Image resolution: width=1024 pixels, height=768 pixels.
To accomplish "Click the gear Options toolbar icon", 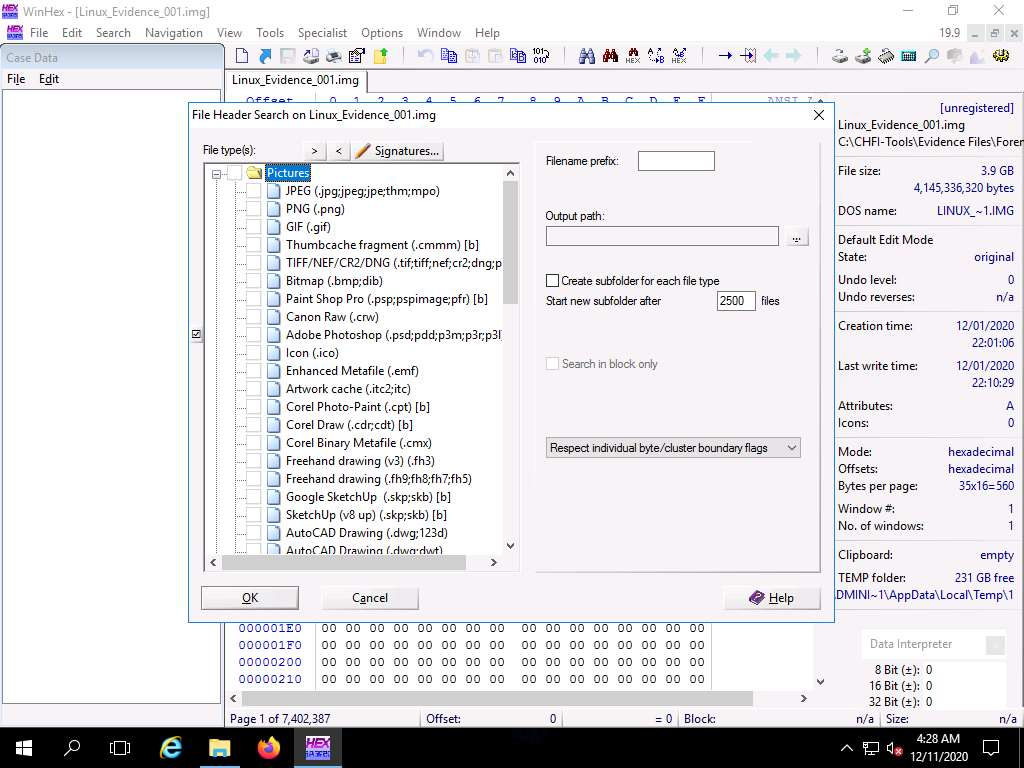I will pyautogui.click(x=1000, y=56).
